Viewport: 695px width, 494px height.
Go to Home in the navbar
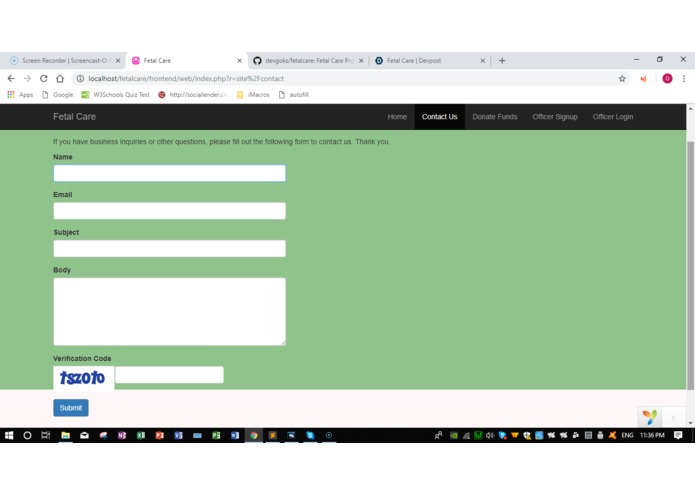(x=397, y=117)
